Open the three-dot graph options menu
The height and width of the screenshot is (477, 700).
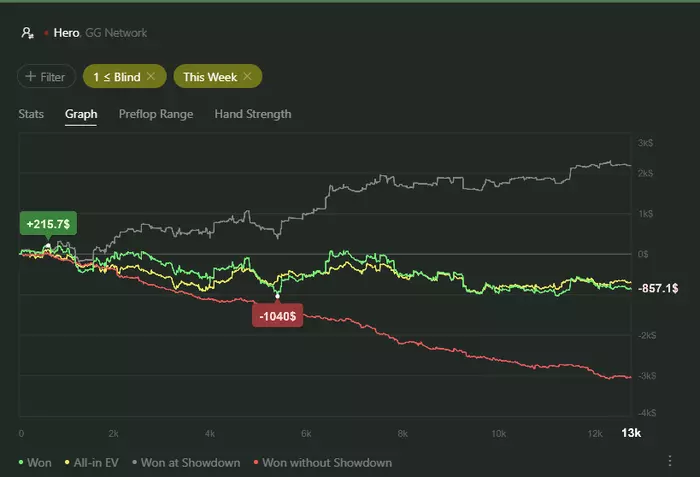[x=670, y=461]
